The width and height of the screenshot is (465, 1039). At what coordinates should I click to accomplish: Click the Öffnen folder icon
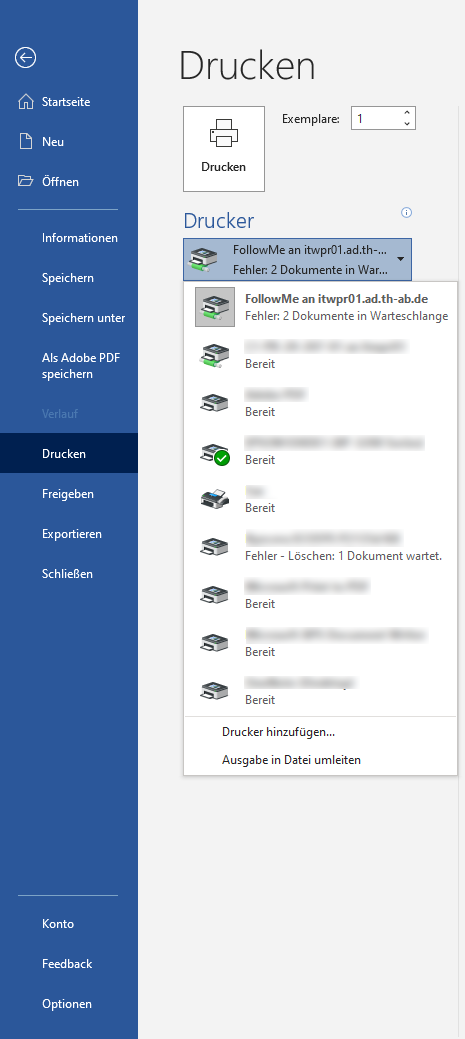(x=26, y=181)
